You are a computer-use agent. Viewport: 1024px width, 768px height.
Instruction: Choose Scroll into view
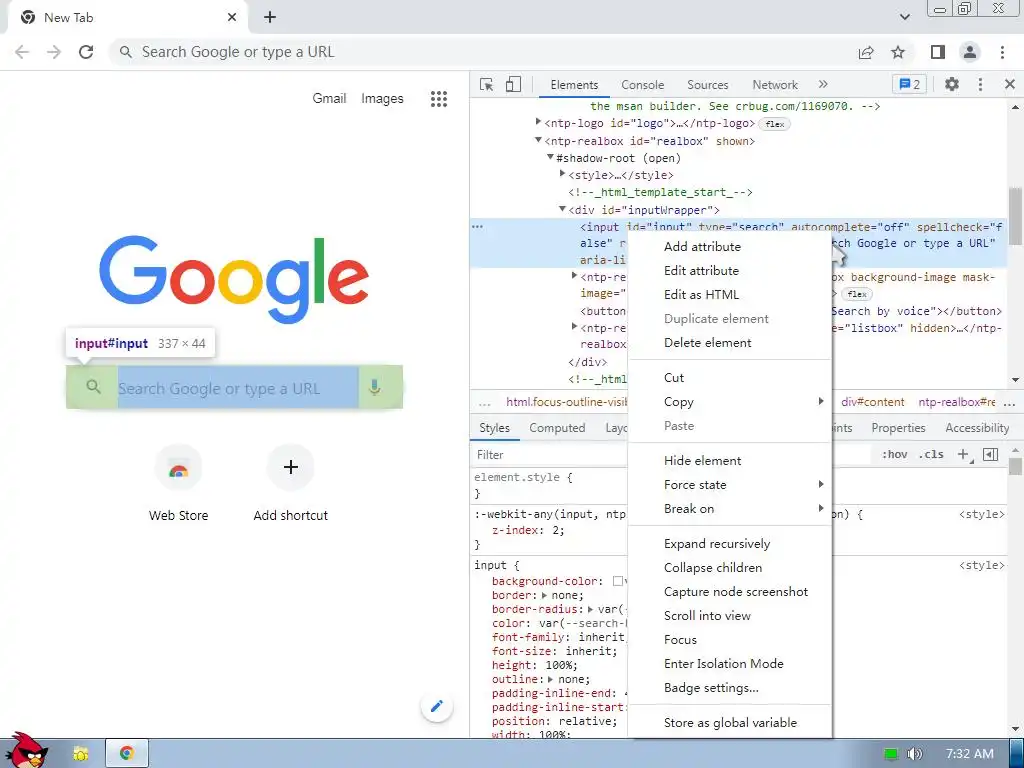(x=729, y=615)
